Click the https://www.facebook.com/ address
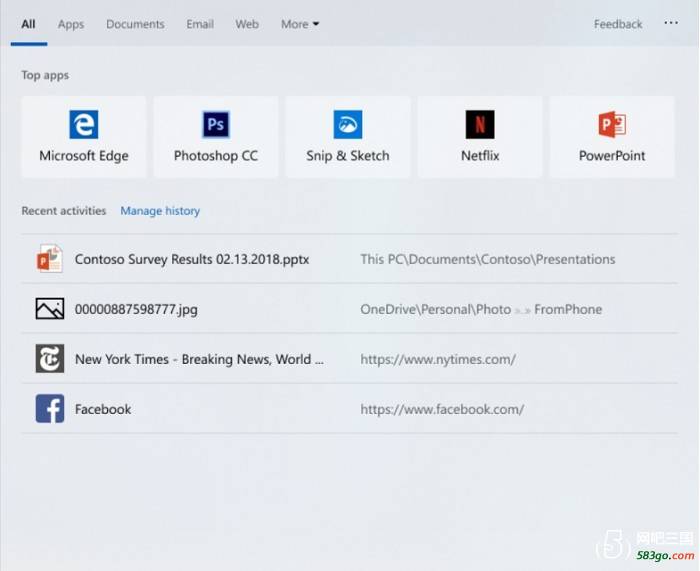Viewport: 700px width, 571px height. tap(442, 409)
